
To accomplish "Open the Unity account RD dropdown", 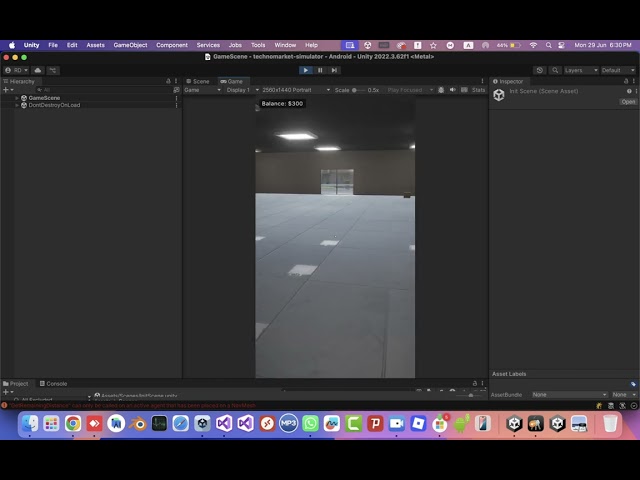I will point(16,70).
